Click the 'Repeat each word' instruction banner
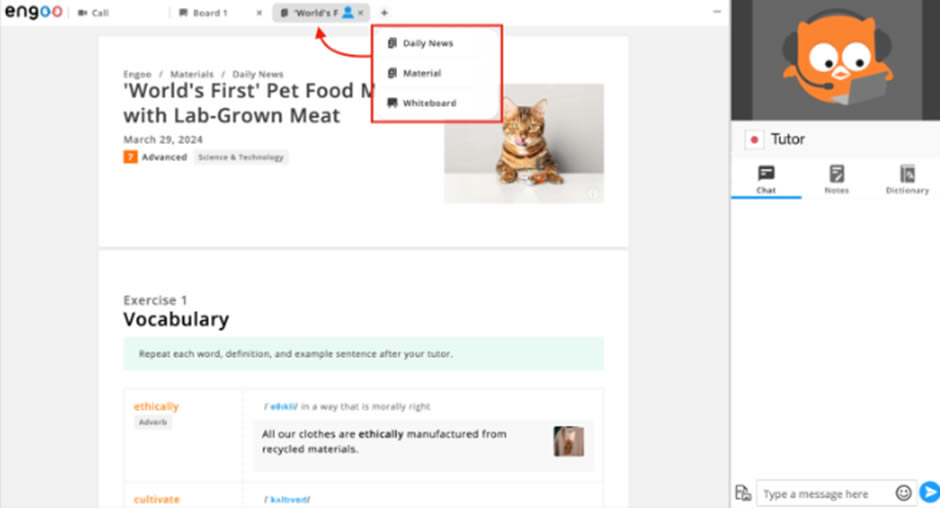Viewport: 940px width, 508px height. click(x=363, y=354)
